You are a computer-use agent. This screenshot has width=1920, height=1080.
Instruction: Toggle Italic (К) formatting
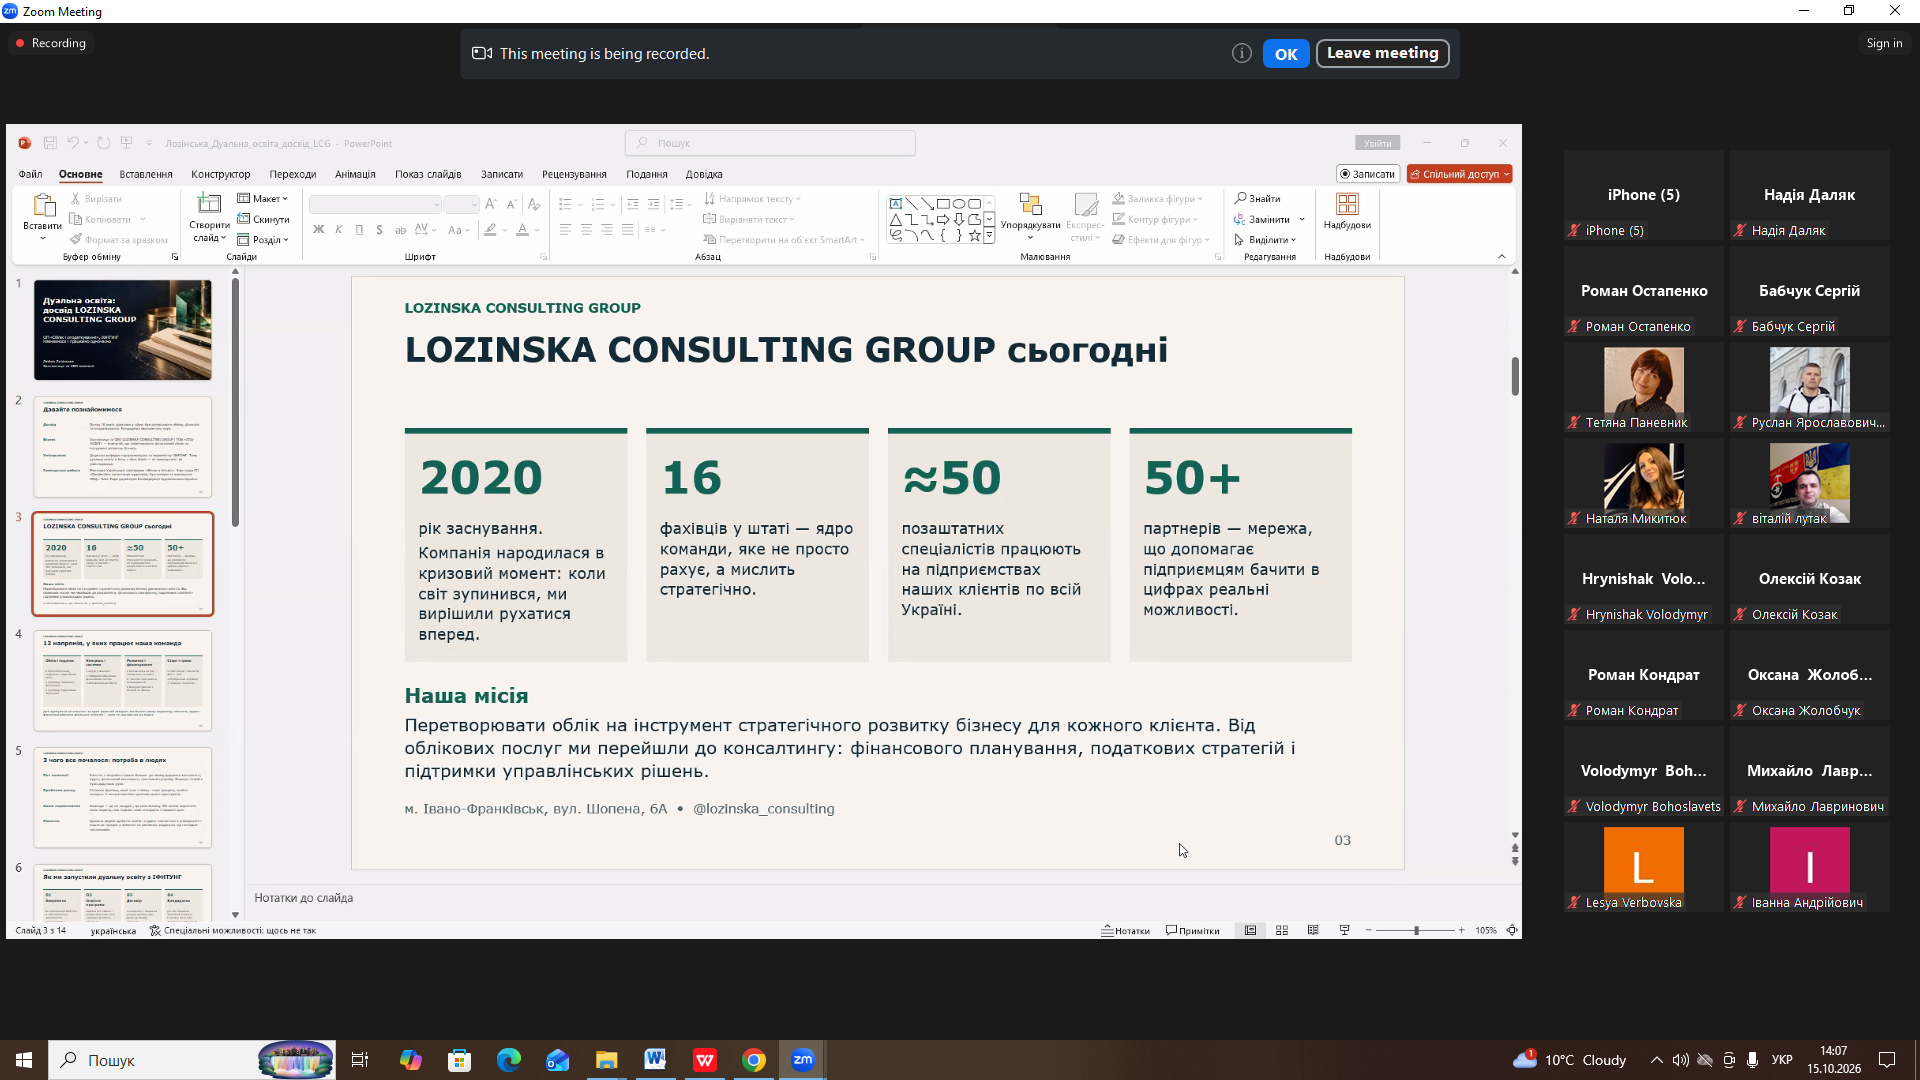[339, 230]
